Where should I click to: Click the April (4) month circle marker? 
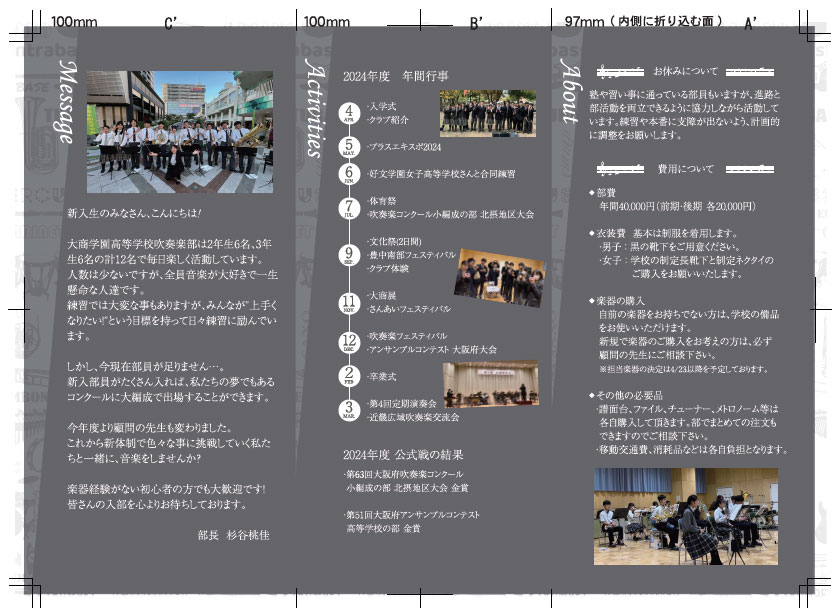pos(349,113)
